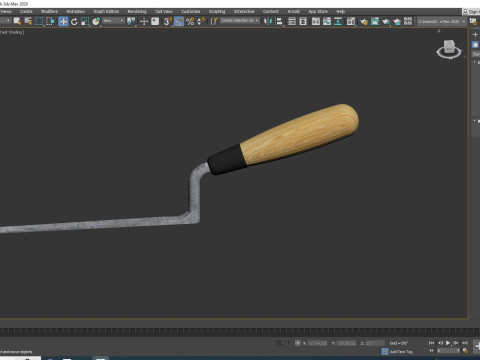480x360 pixels.
Task: Click Isolate Selection toggle icon
Action: click(x=279, y=343)
